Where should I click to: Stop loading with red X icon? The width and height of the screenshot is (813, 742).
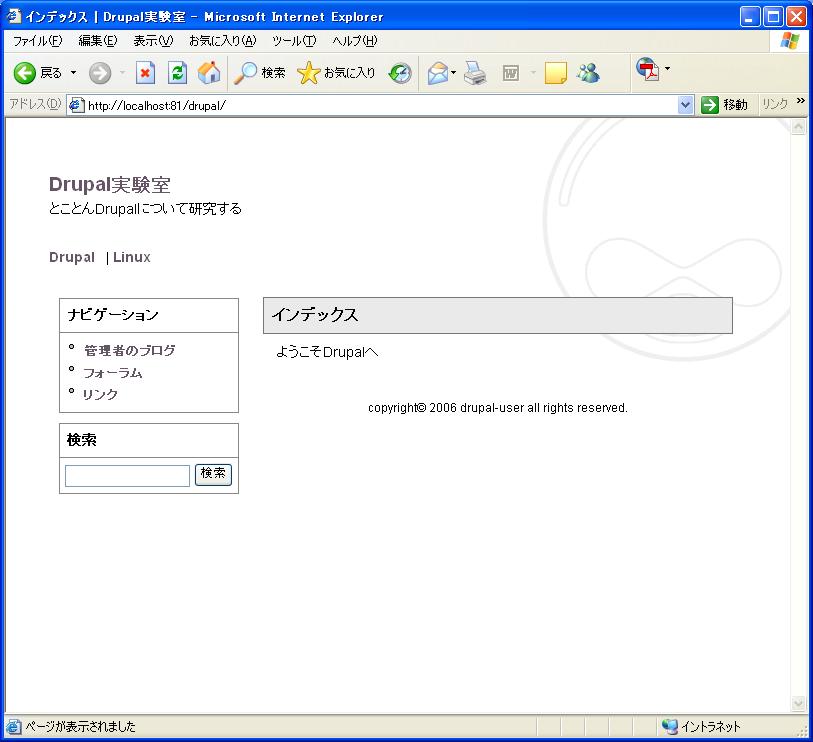point(145,73)
